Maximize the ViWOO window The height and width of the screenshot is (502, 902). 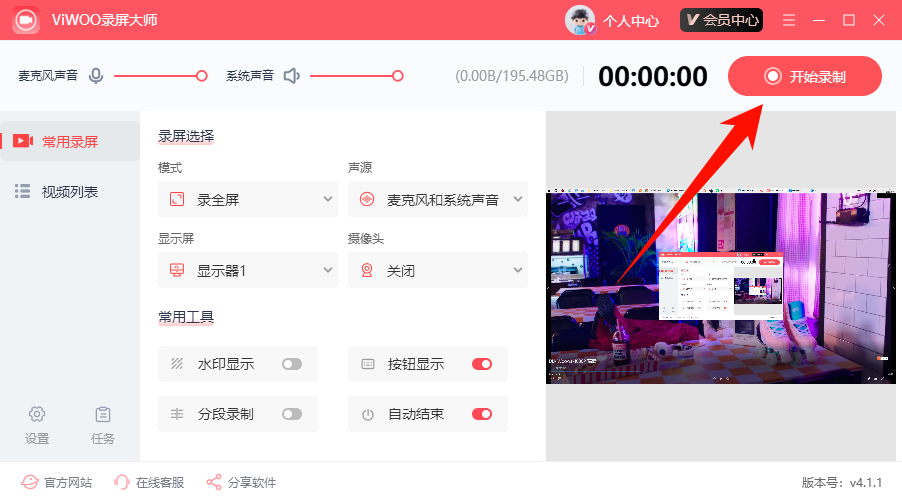click(x=849, y=20)
